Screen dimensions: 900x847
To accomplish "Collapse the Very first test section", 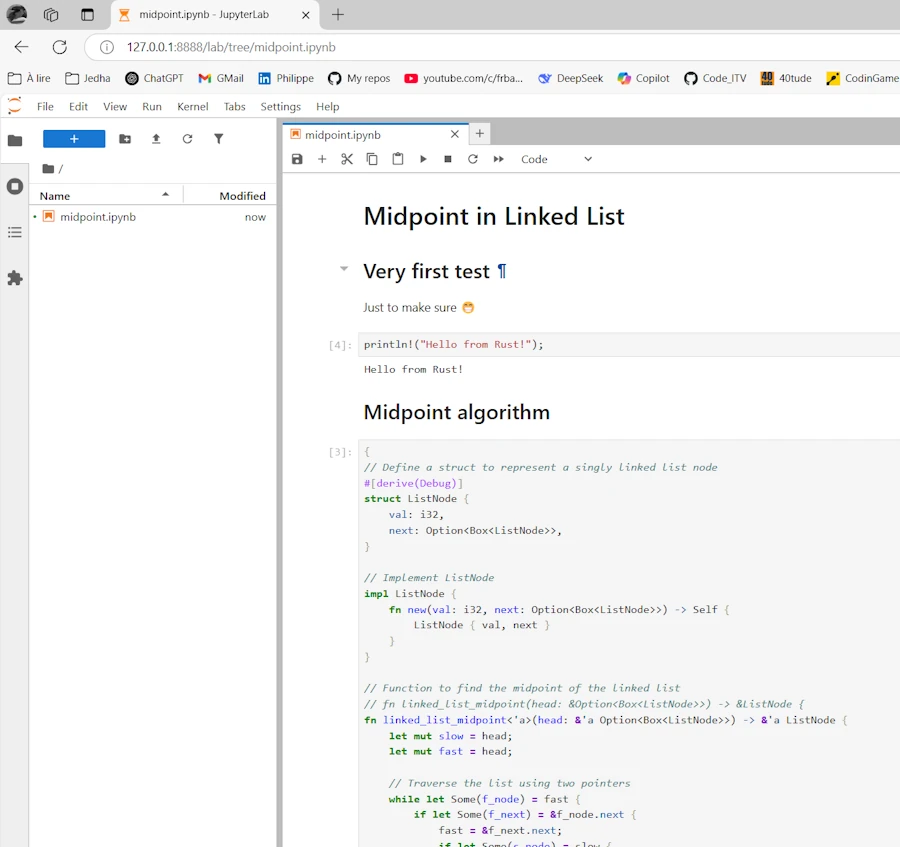I will [x=344, y=268].
